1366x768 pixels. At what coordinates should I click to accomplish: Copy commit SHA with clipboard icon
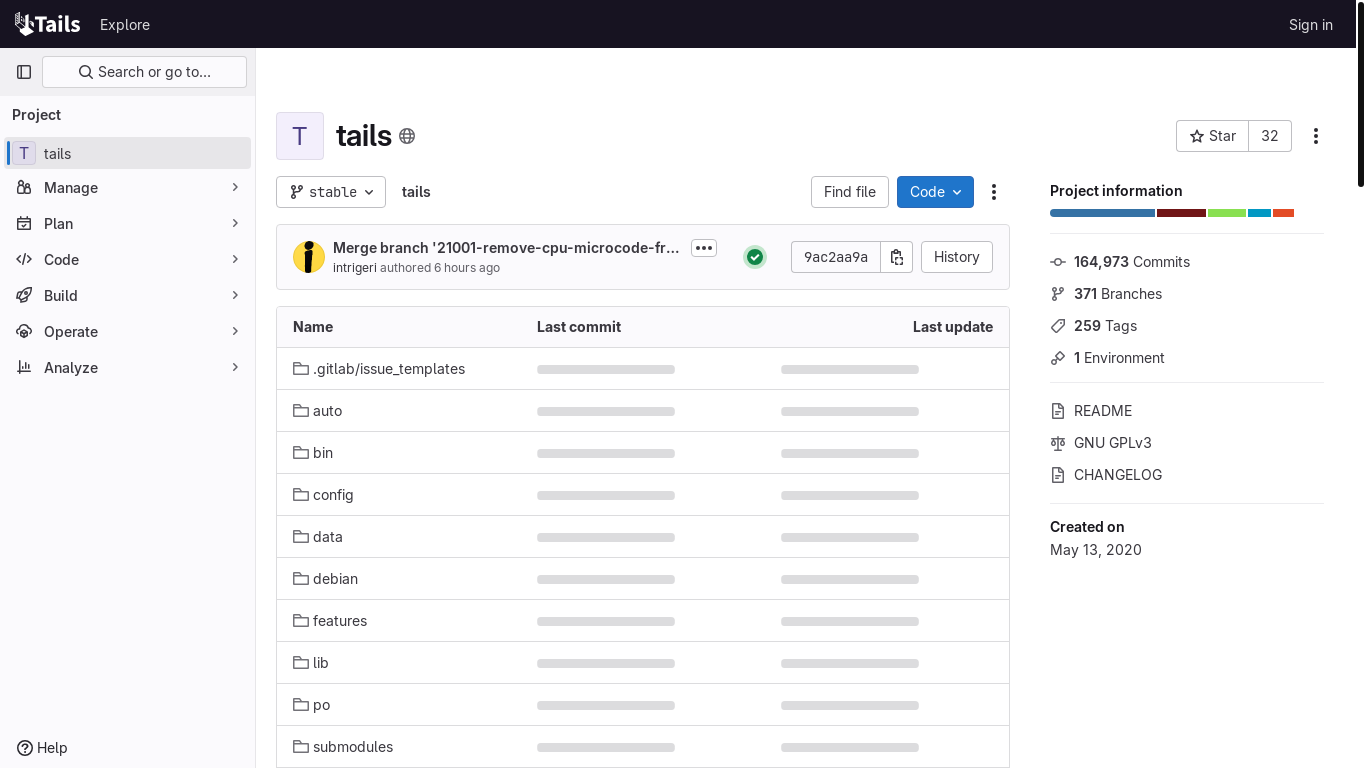click(x=897, y=257)
